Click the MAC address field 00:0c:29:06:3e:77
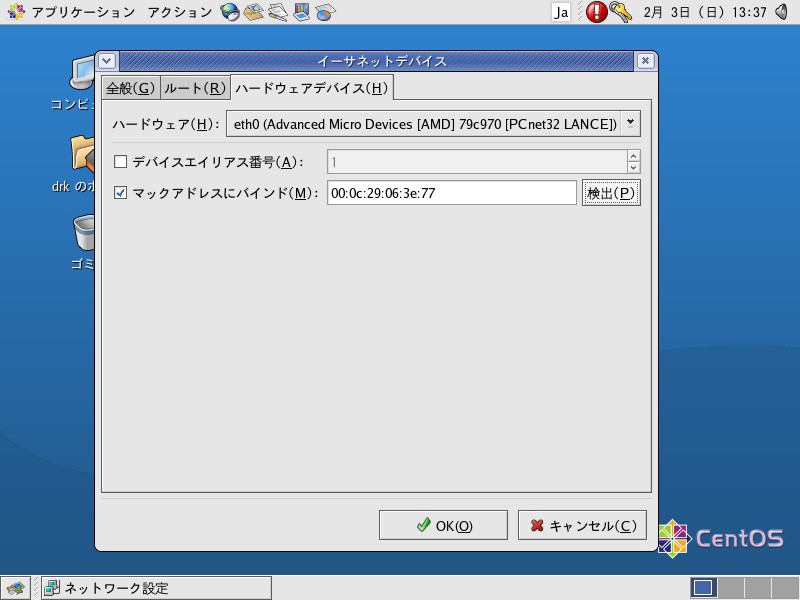 tap(452, 193)
